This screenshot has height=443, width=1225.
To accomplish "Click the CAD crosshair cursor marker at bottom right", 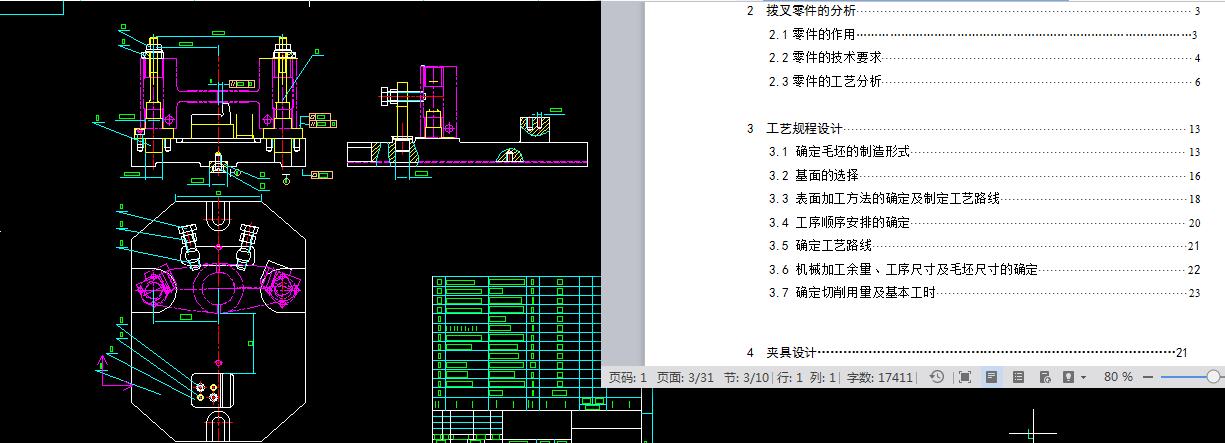I will point(1033,431).
